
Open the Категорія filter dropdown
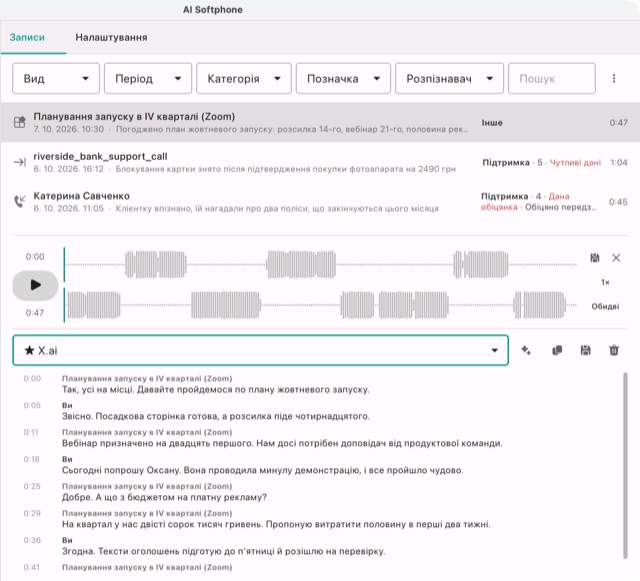(x=244, y=78)
